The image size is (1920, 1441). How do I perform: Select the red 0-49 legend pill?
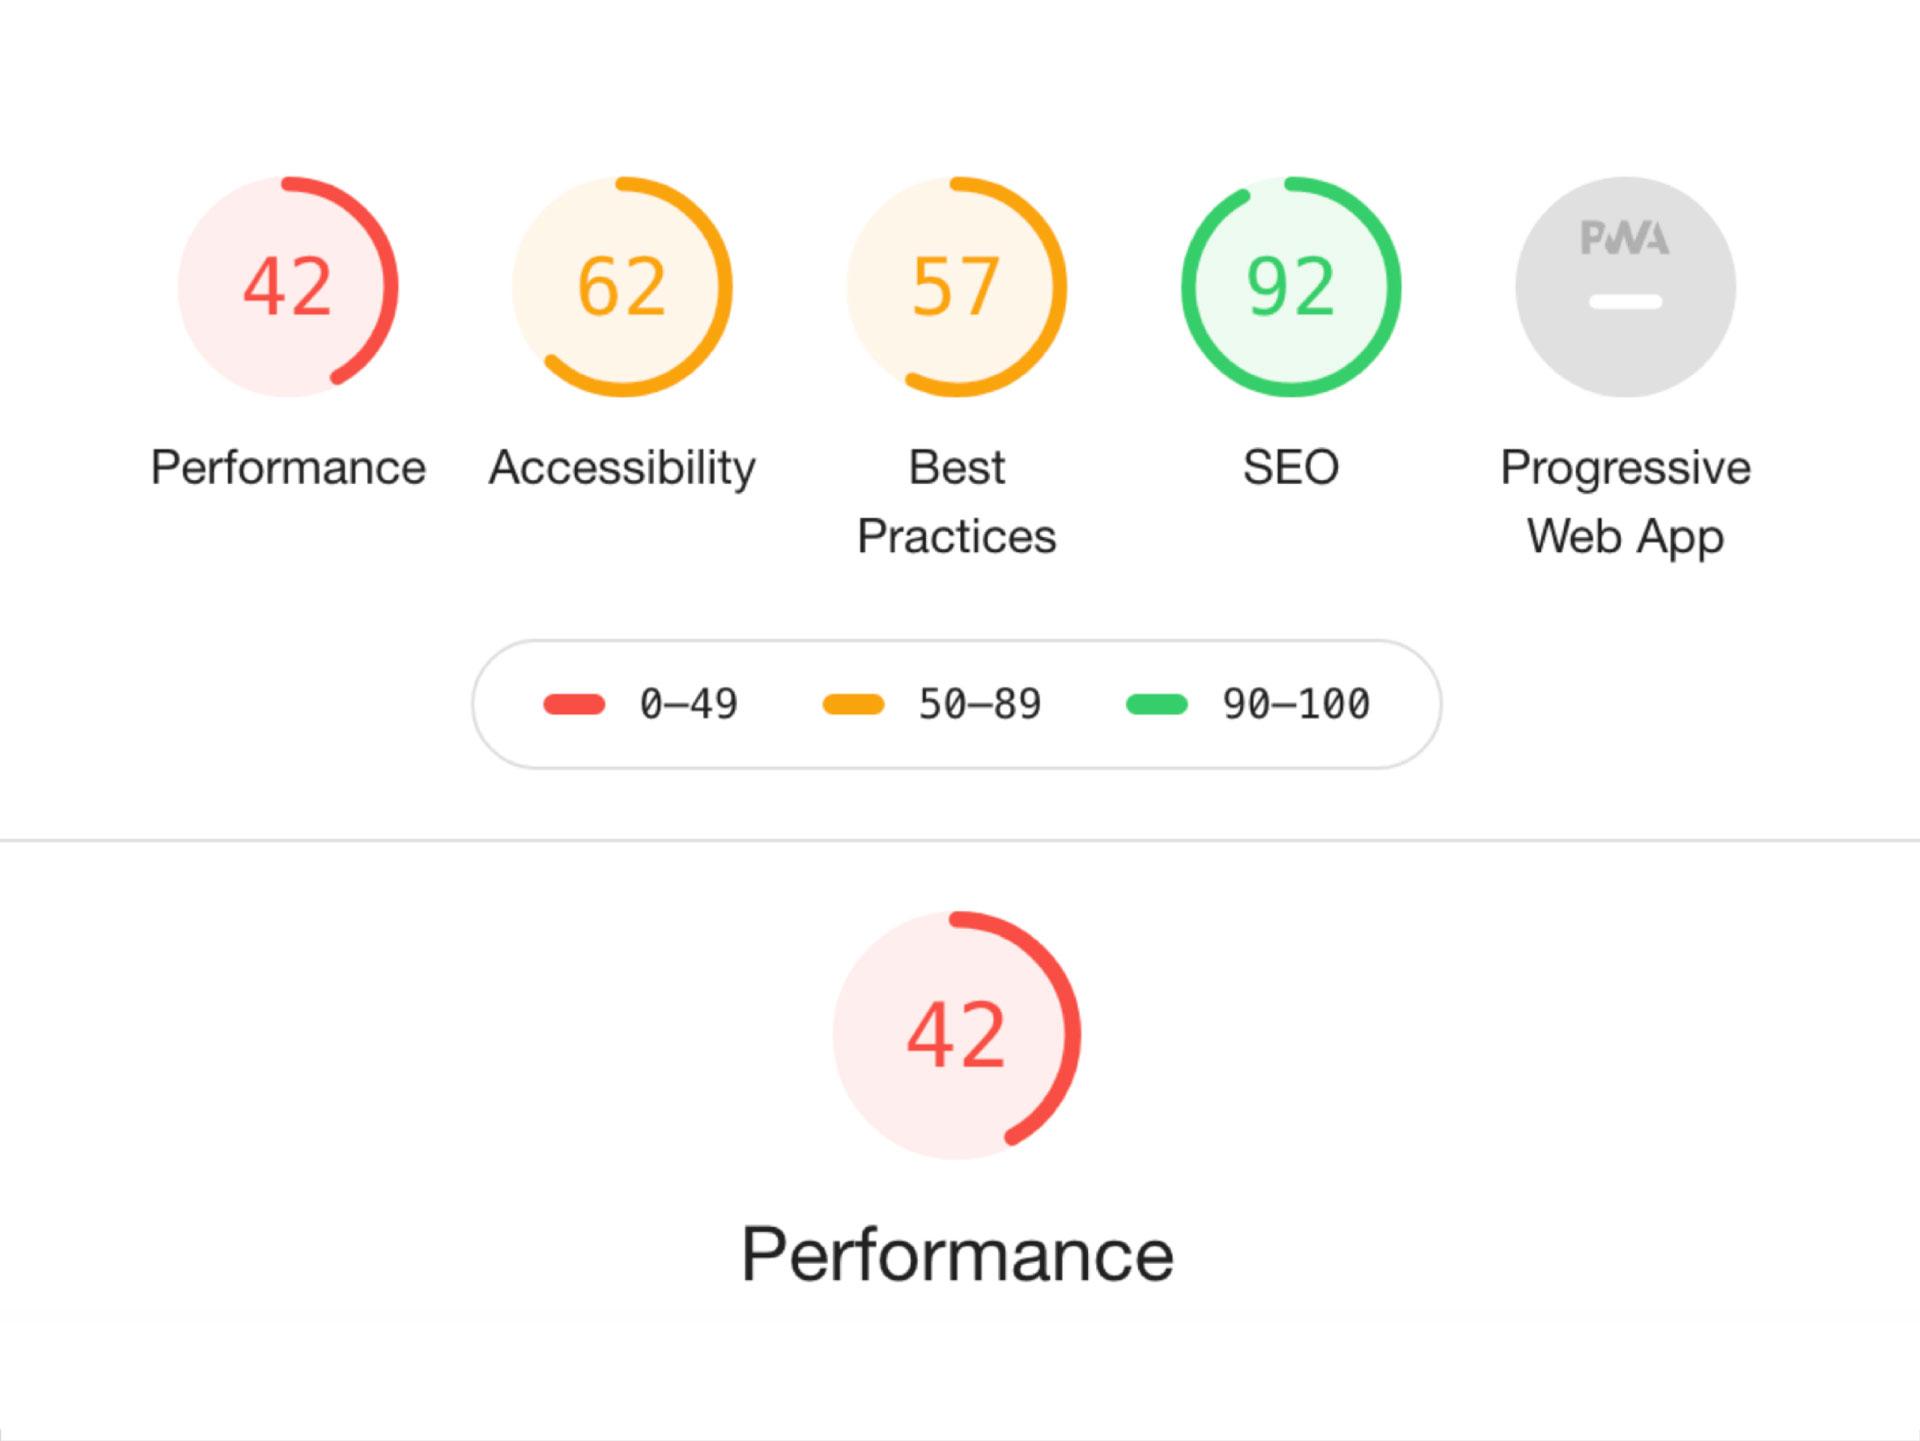(573, 704)
